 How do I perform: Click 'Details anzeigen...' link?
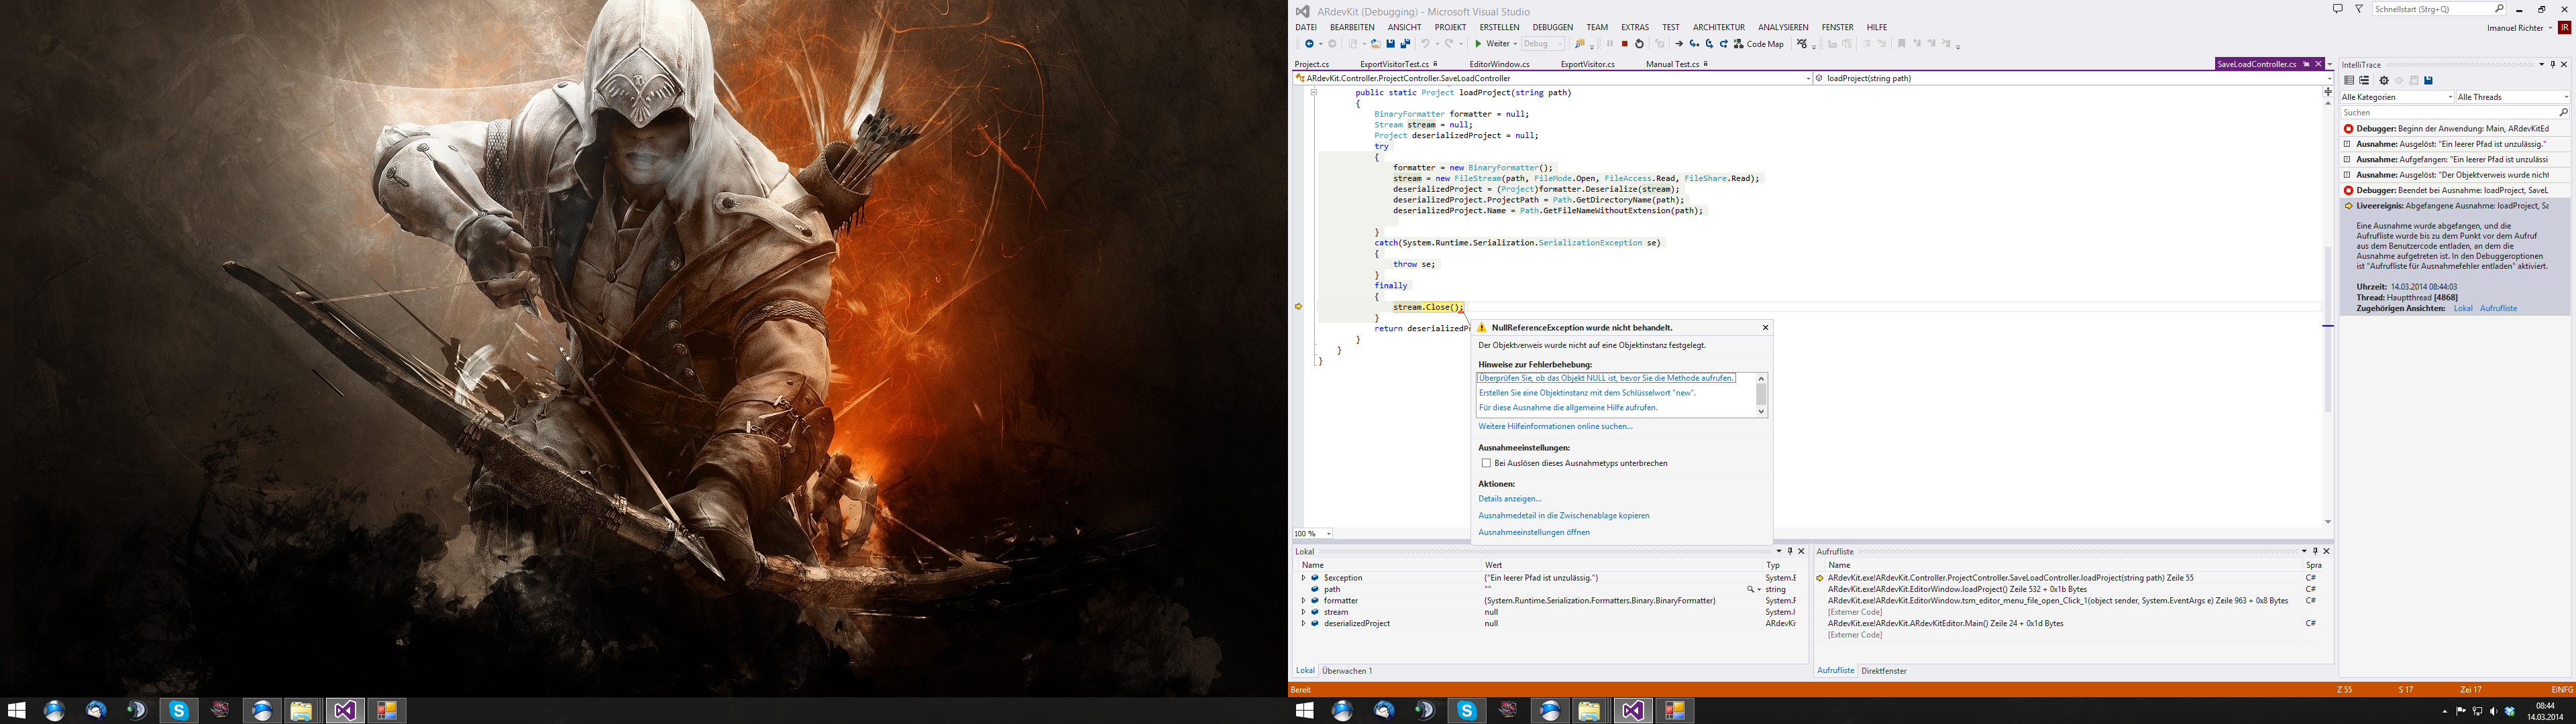[x=1510, y=499]
